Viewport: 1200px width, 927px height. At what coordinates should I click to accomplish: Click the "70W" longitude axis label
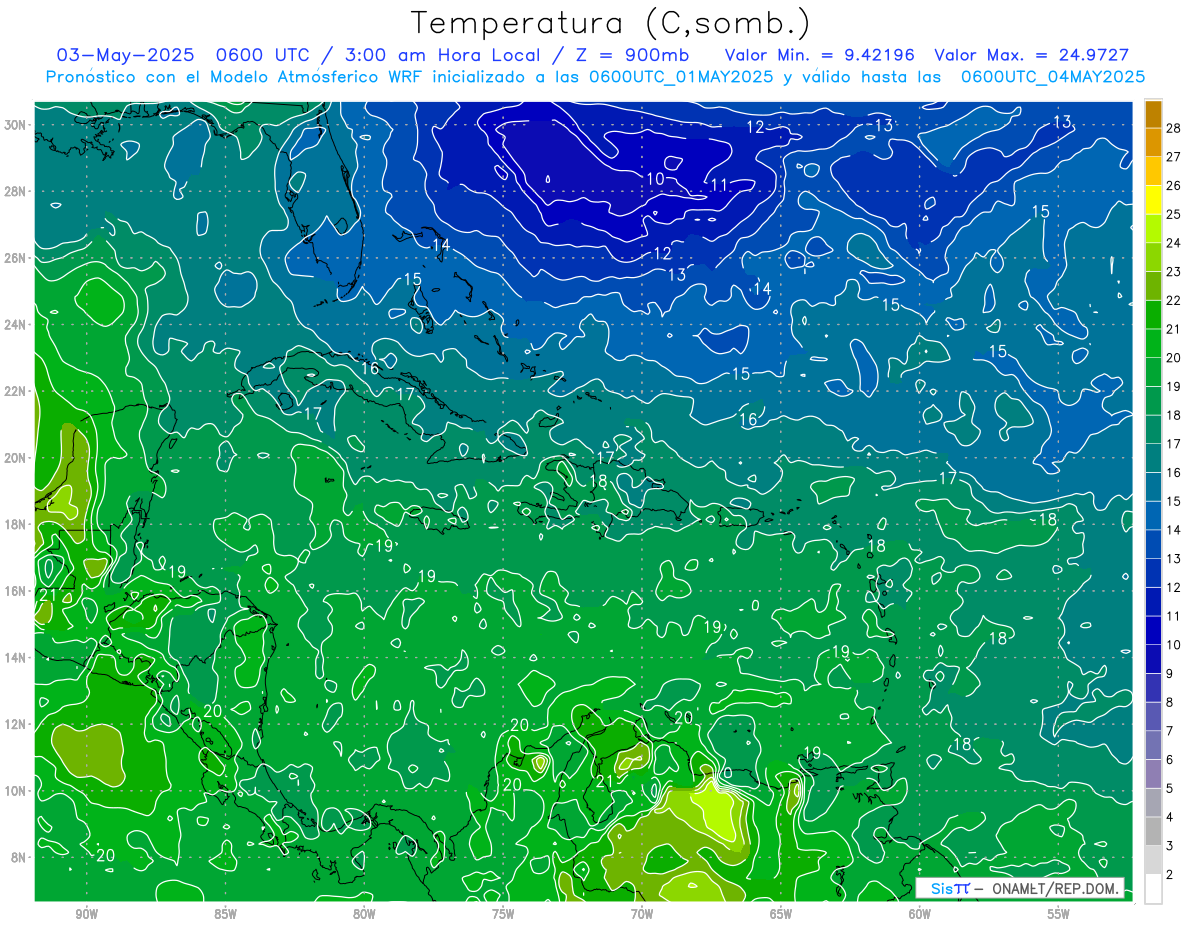[x=642, y=914]
